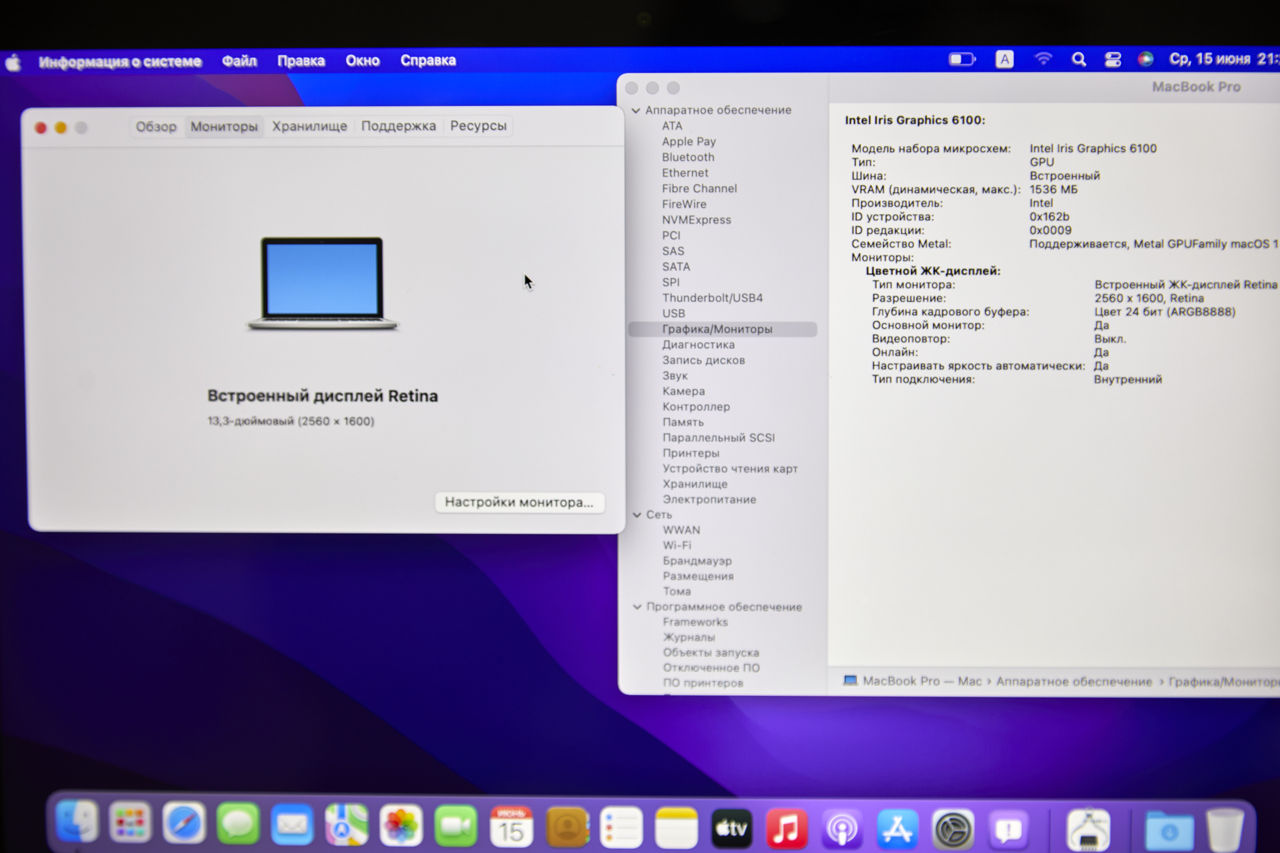
Task: Open Downloads folder in the Dock
Action: pos(1168,830)
